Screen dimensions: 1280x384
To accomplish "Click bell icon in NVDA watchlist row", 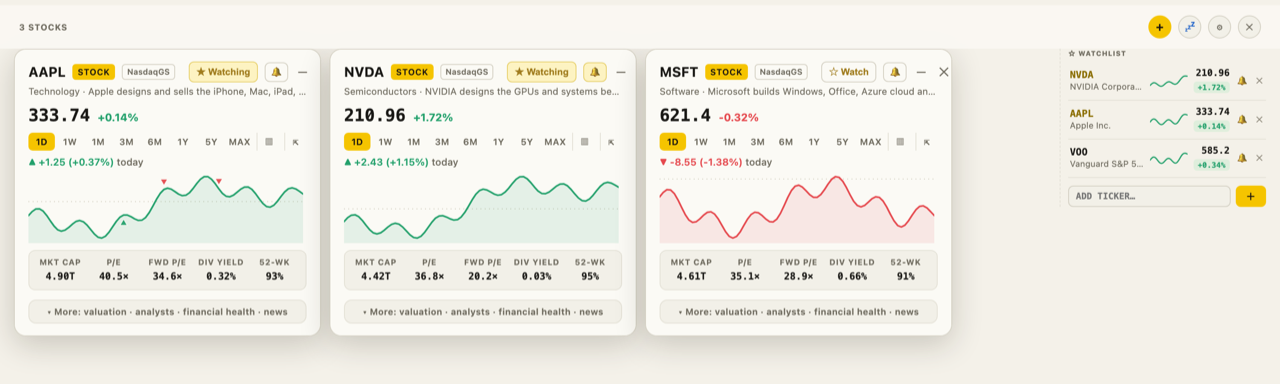I will point(1242,81).
